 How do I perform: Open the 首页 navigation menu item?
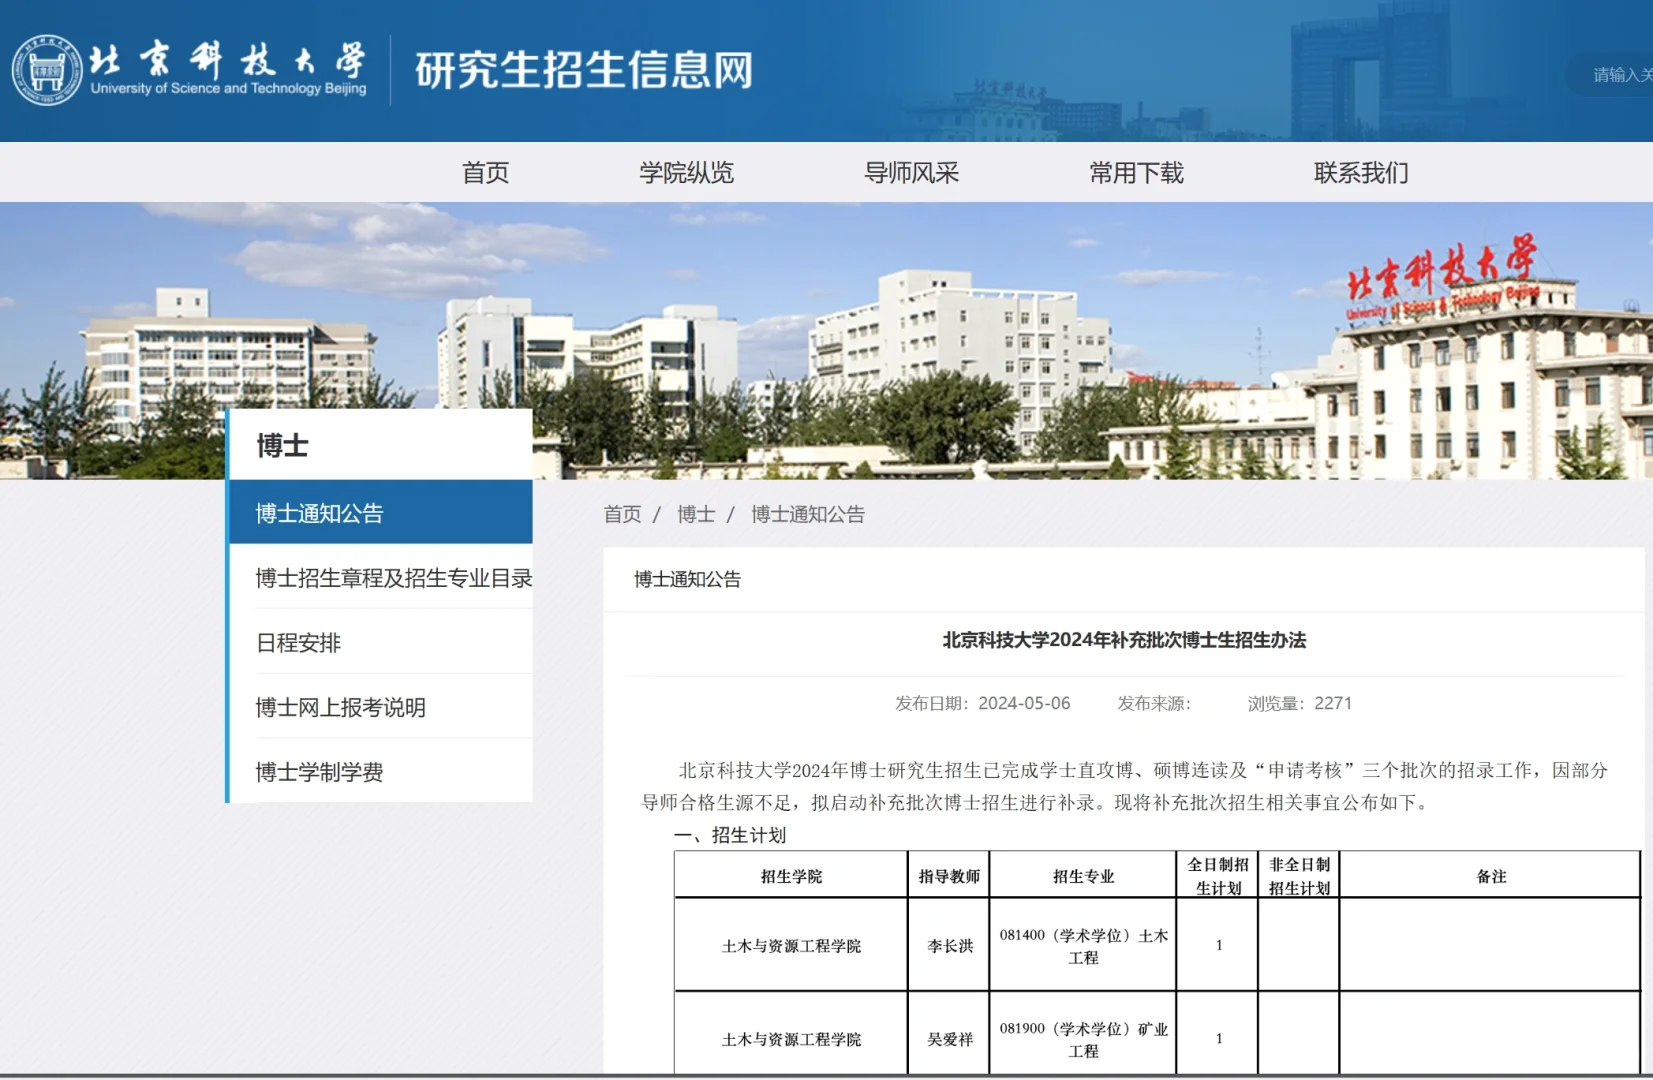tap(486, 173)
